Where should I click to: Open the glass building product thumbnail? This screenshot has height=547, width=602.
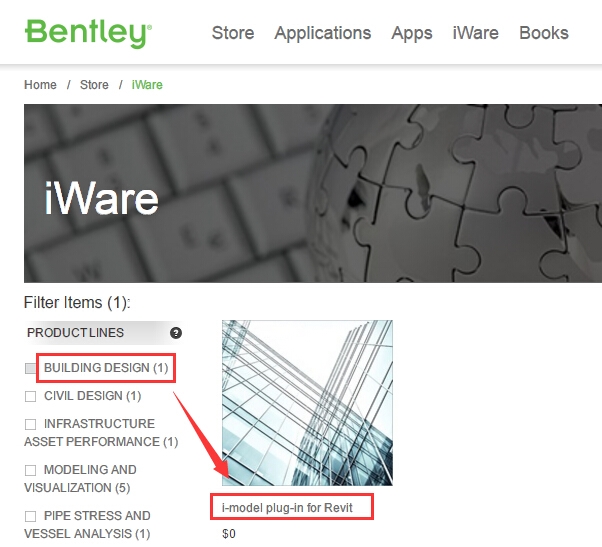[307, 403]
